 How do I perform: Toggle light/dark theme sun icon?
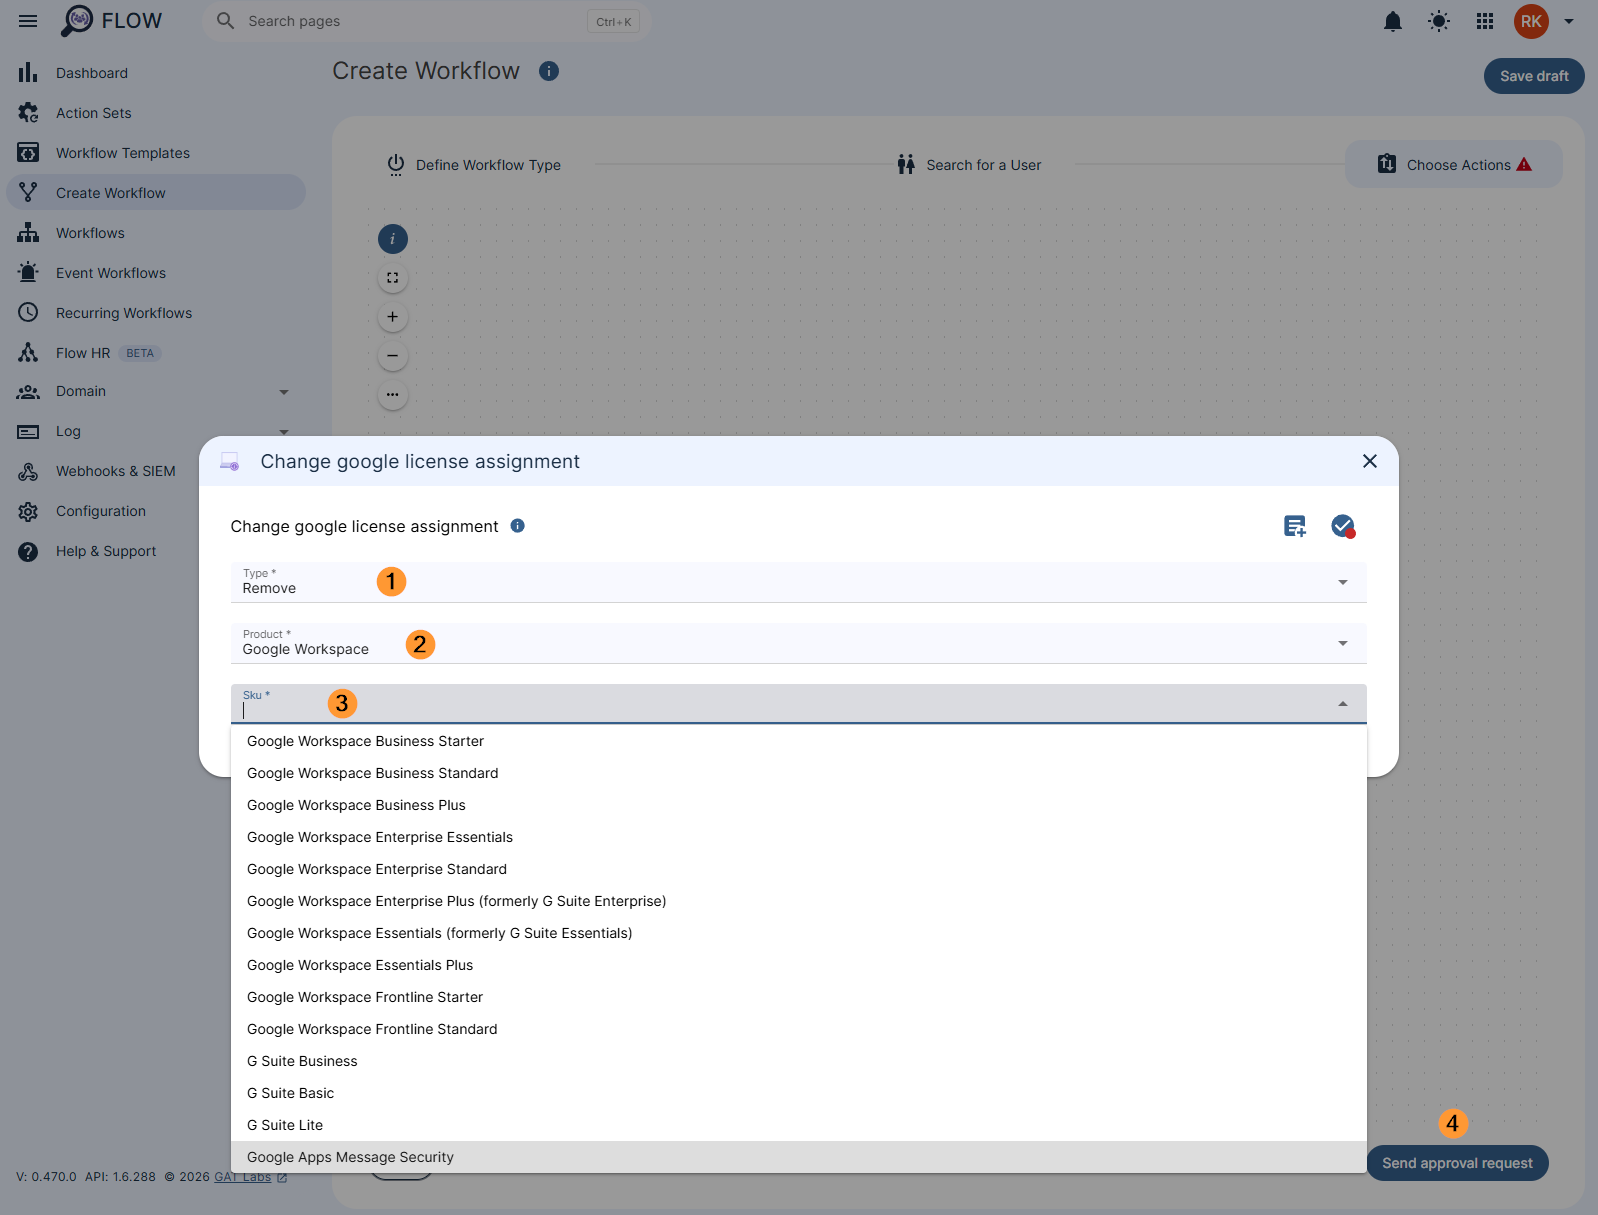(x=1438, y=21)
